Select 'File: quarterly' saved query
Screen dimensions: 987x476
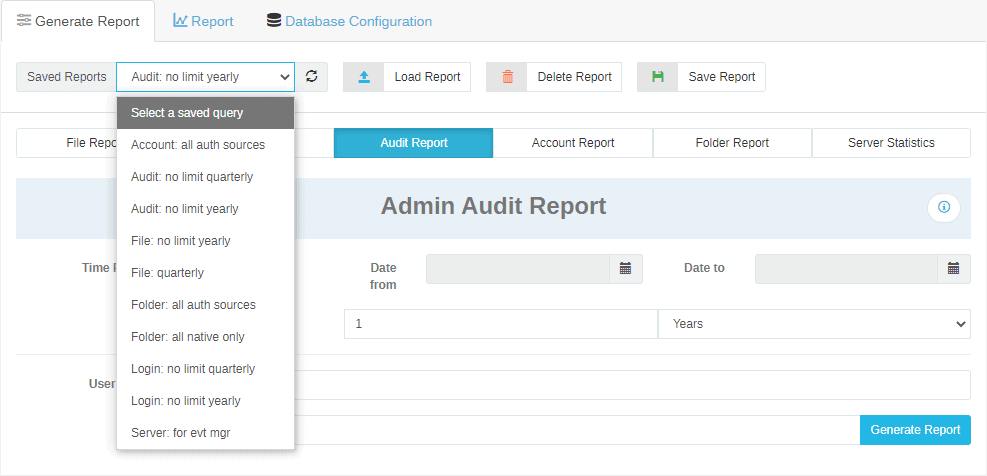[167, 273]
